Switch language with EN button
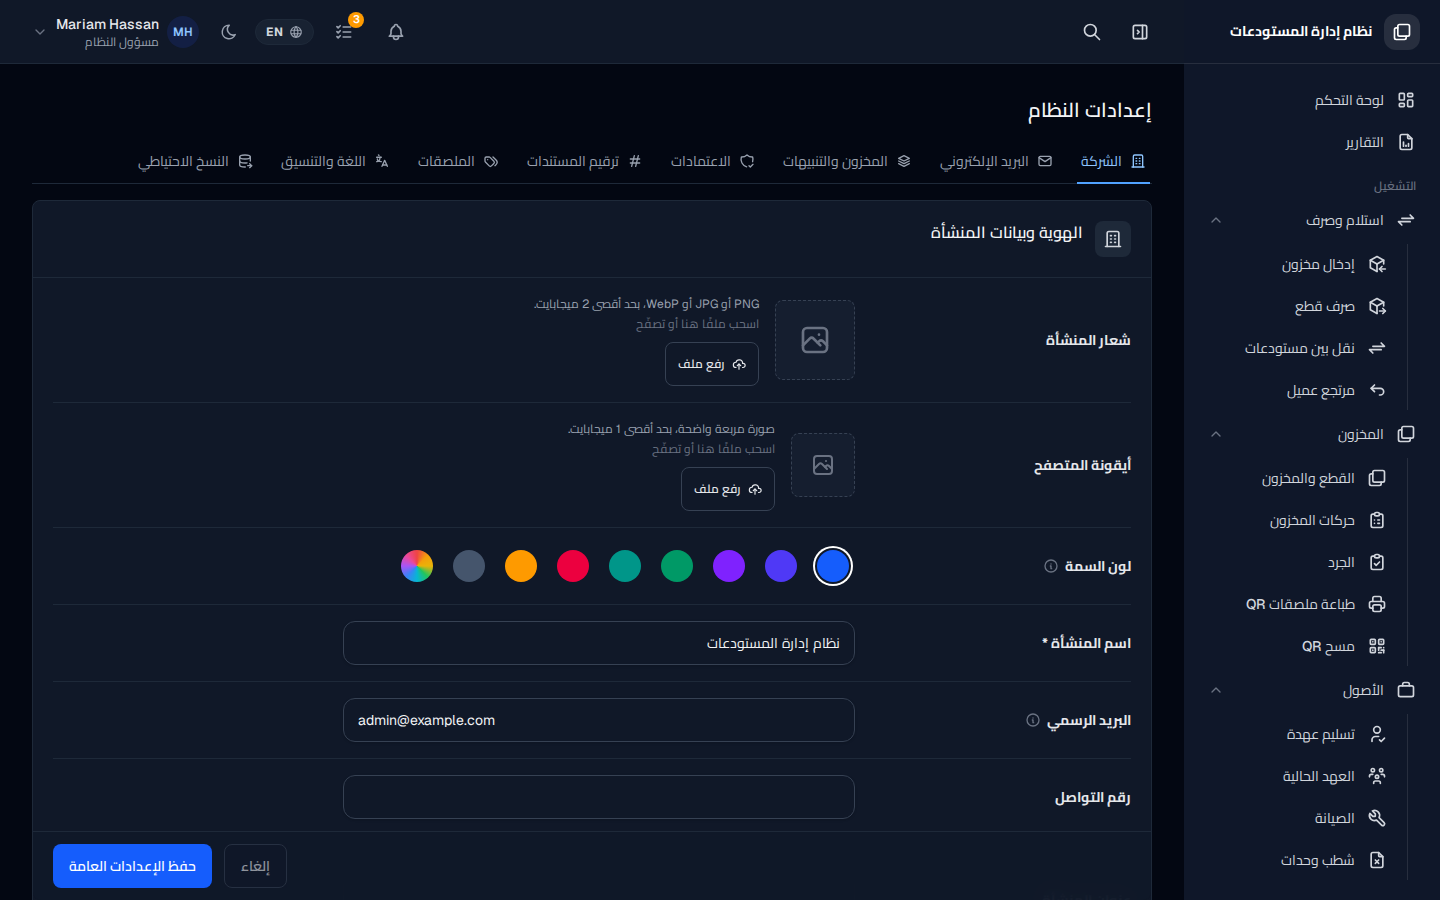Image resolution: width=1440 pixels, height=900 pixels. click(284, 32)
